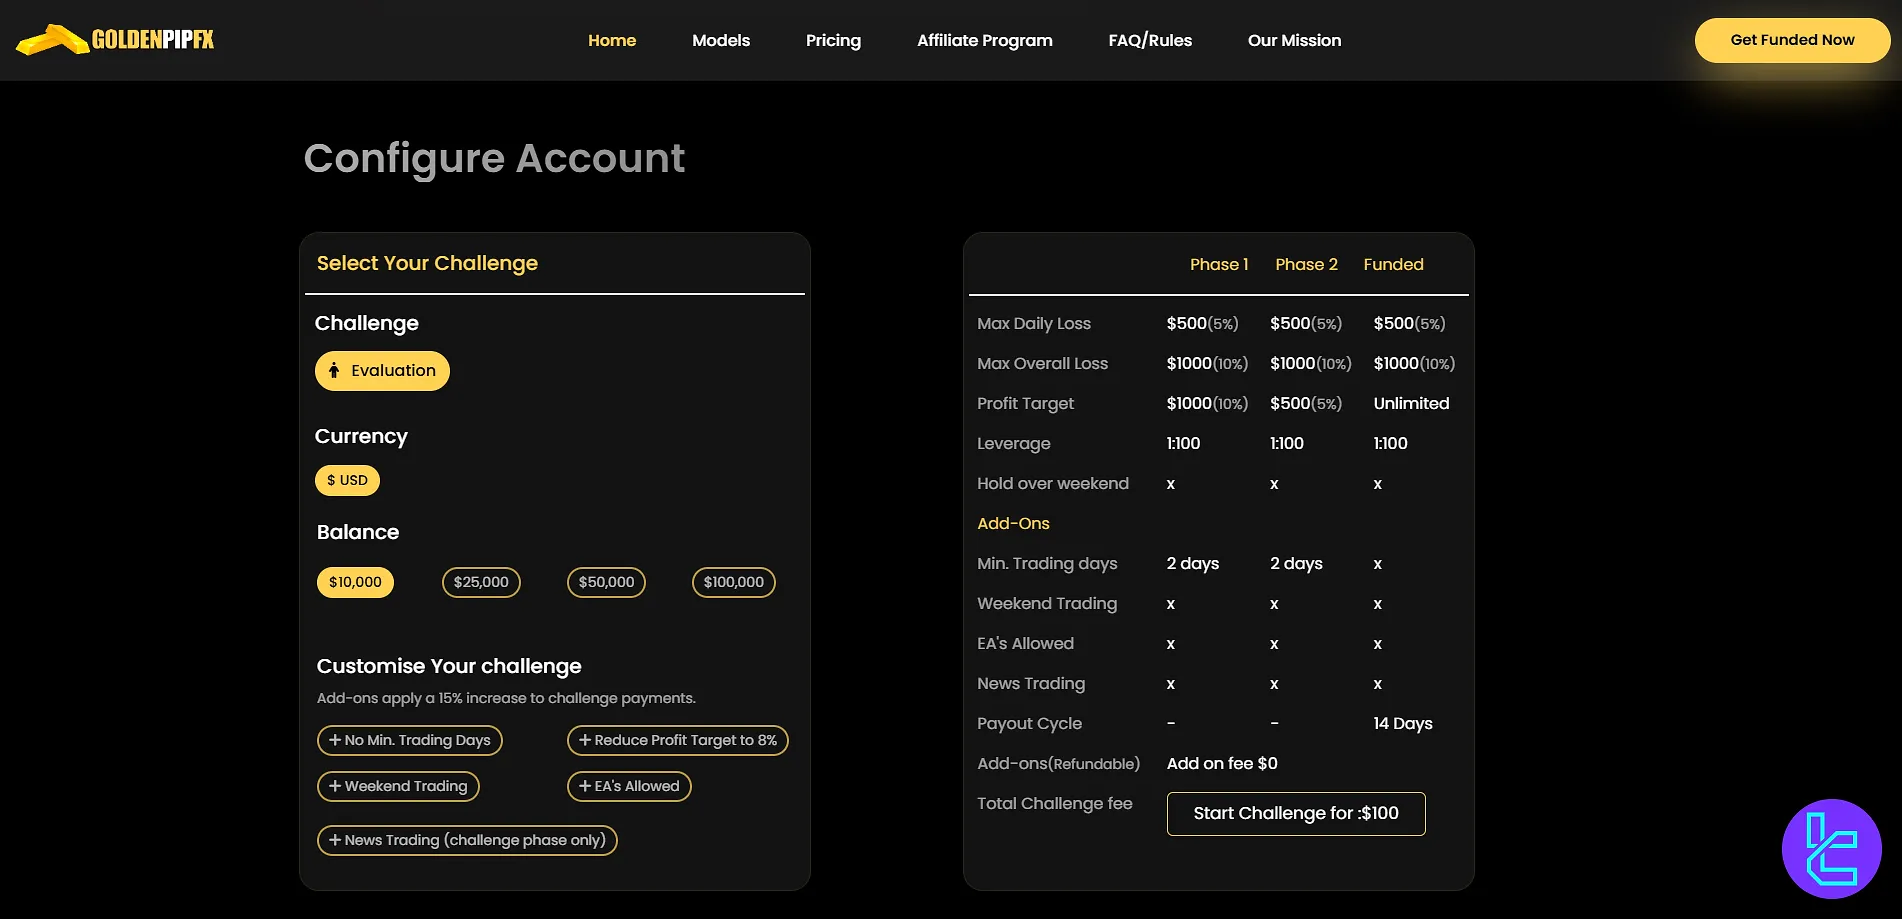Toggle the Weekend Trading add-on
Viewport: 1902px width, 919px height.
[398, 786]
